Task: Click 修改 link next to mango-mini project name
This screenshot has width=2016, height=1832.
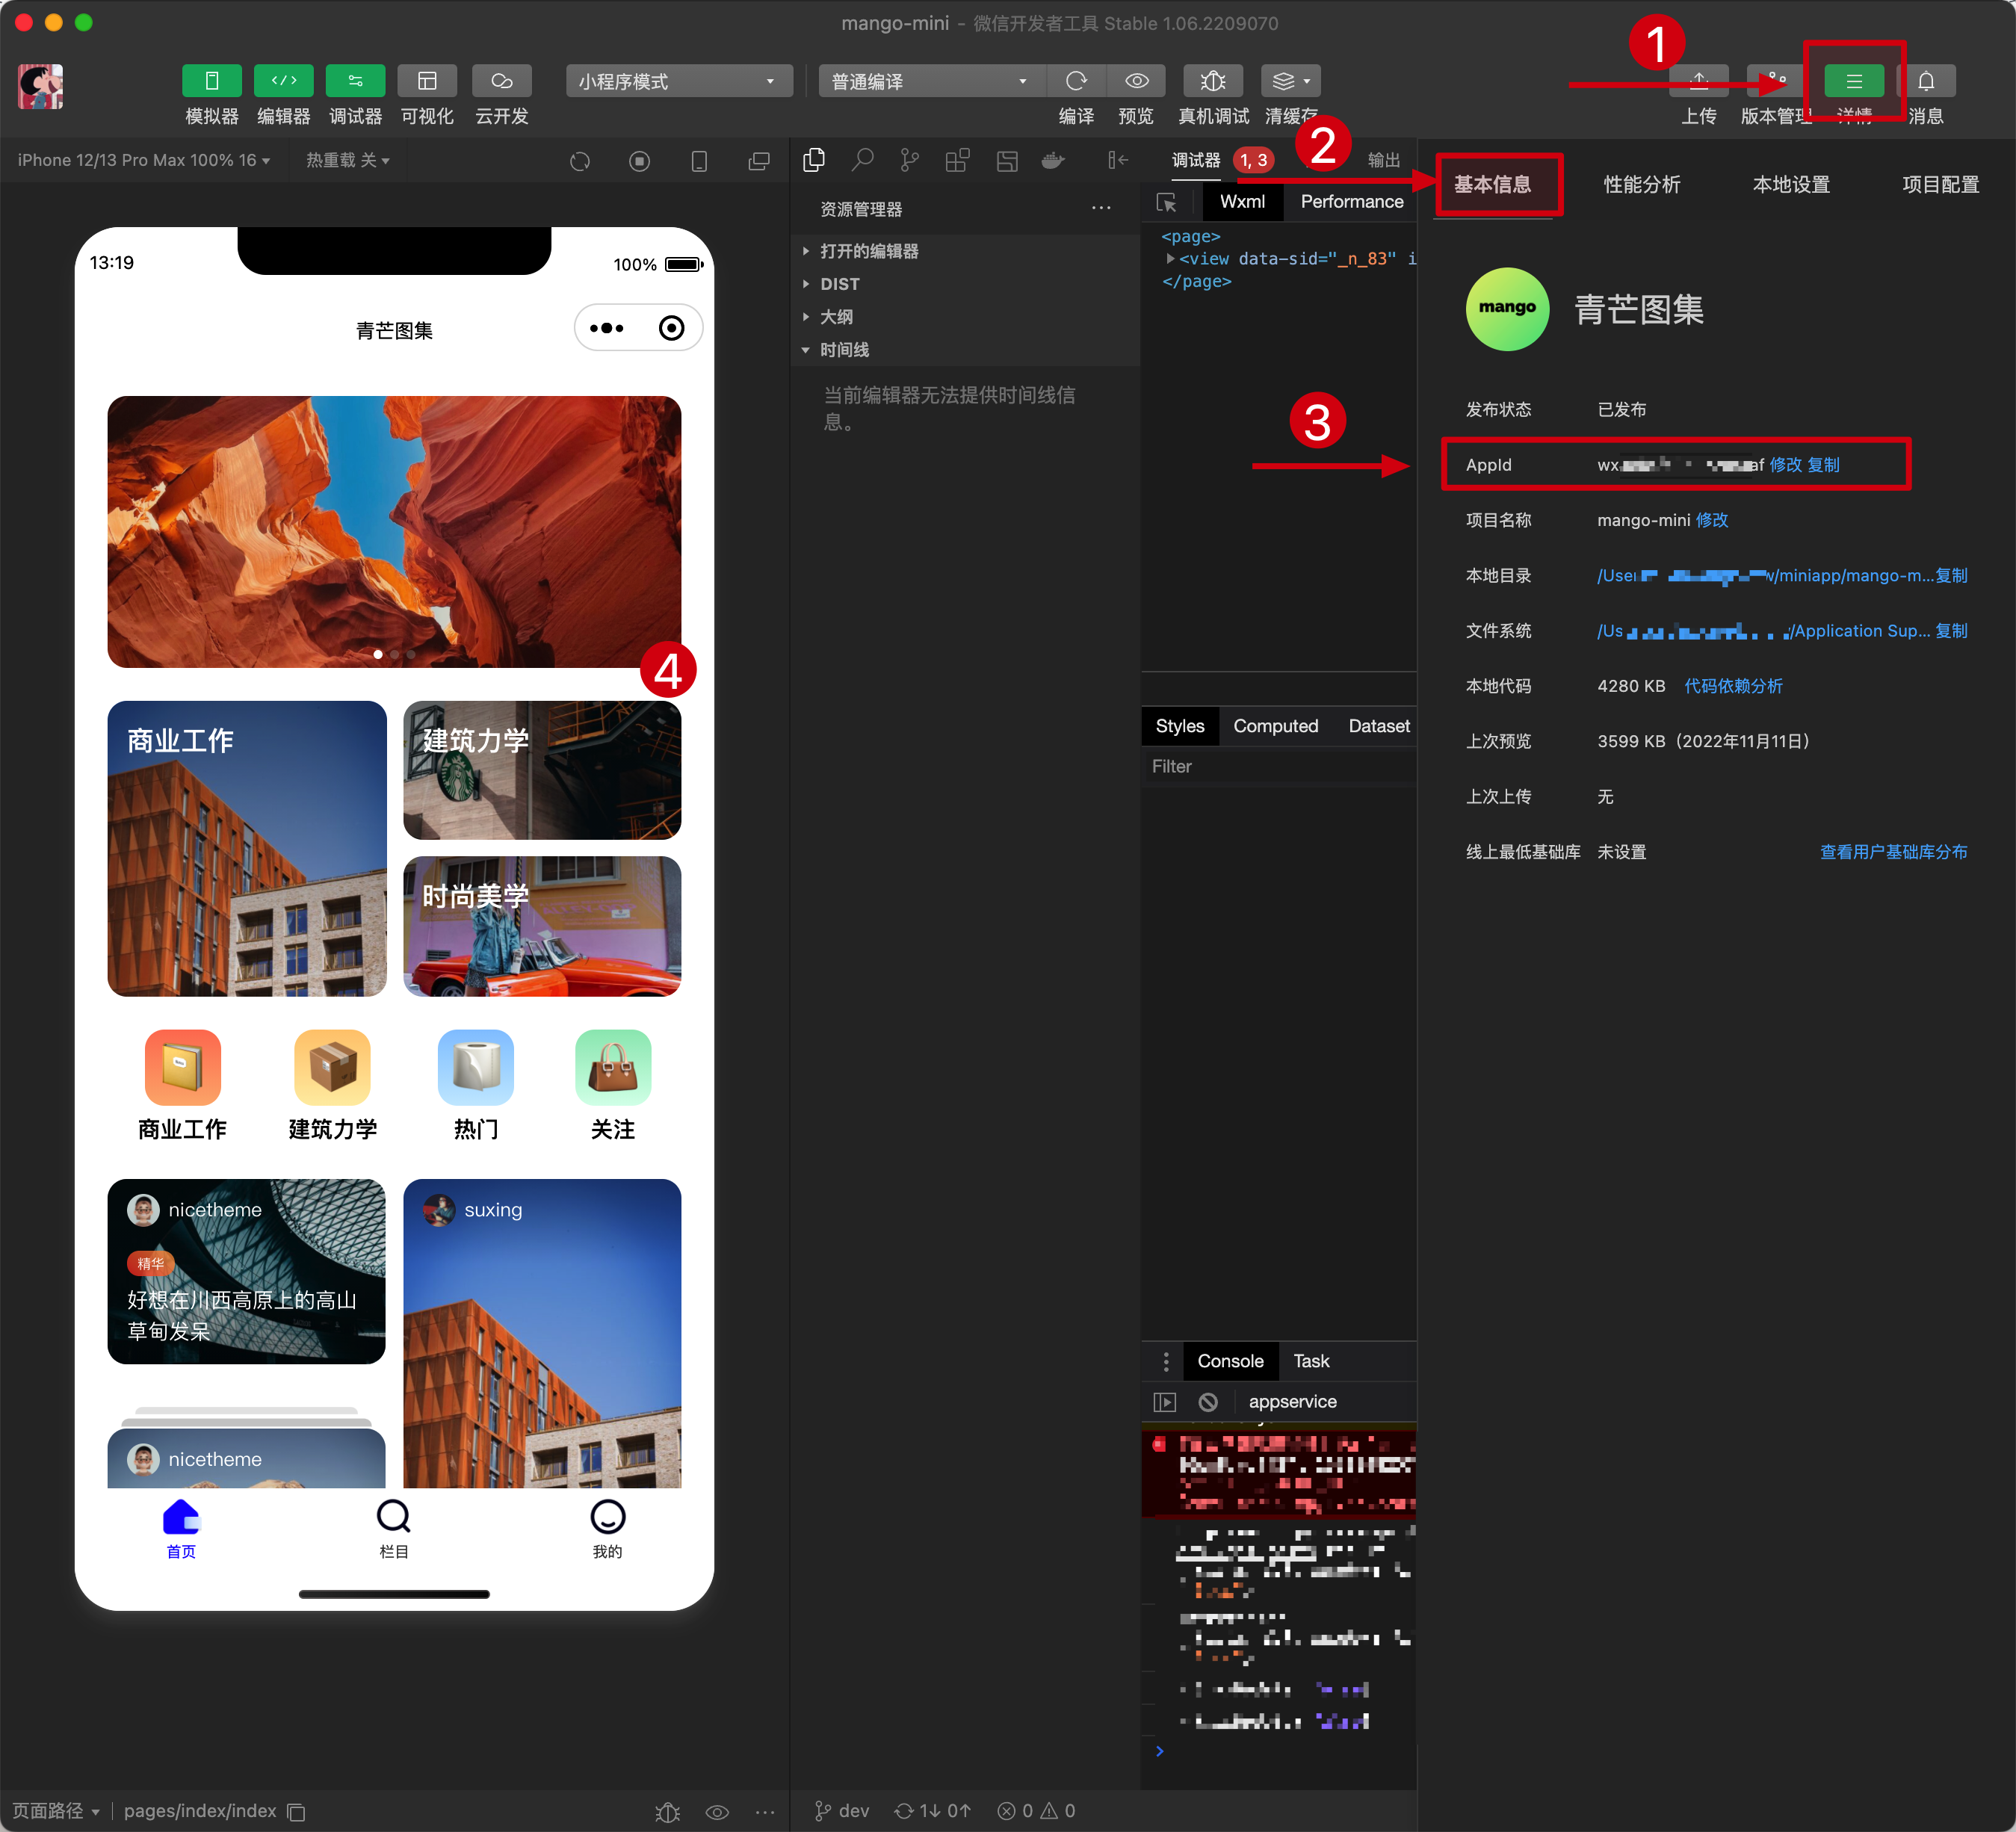Action: tap(1712, 520)
